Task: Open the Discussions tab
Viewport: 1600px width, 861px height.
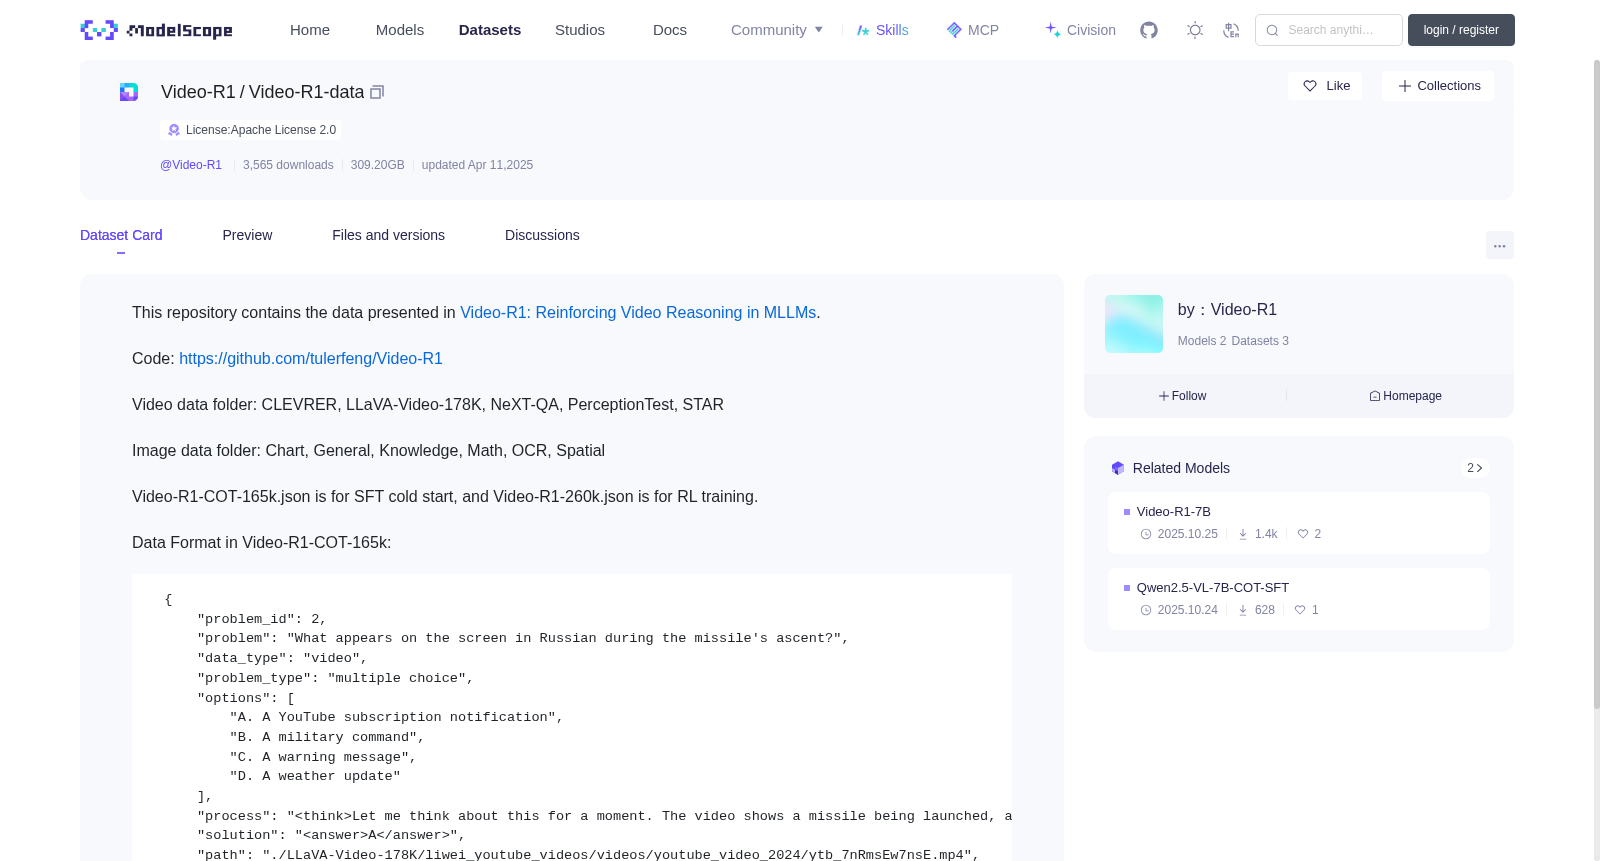Action: 542,235
